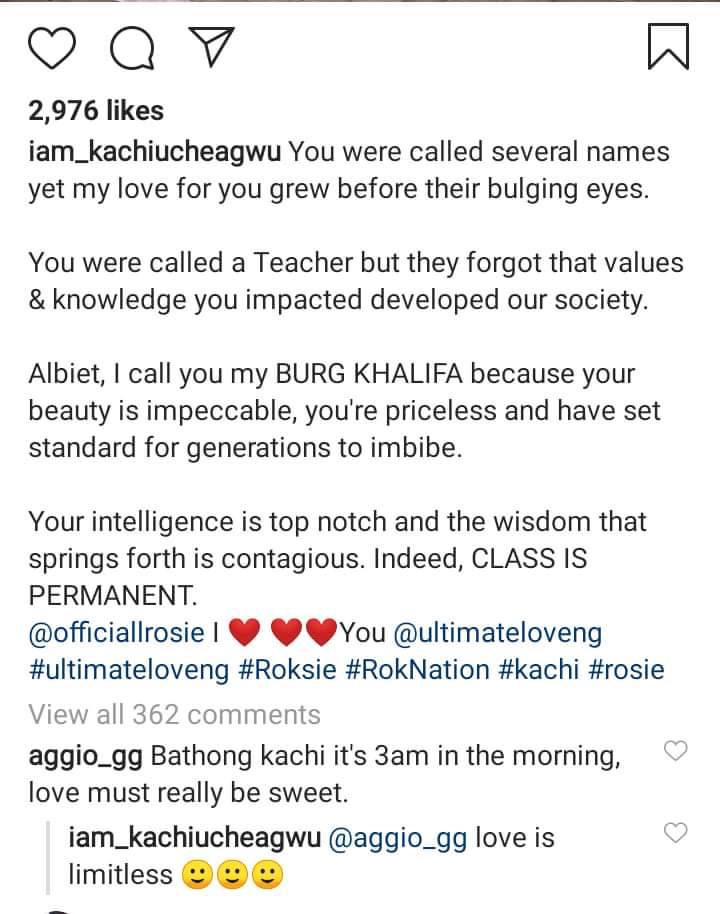Screen dimensions: 720x914
Task: Open @officiallrosie mention
Action: pyautogui.click(x=114, y=632)
